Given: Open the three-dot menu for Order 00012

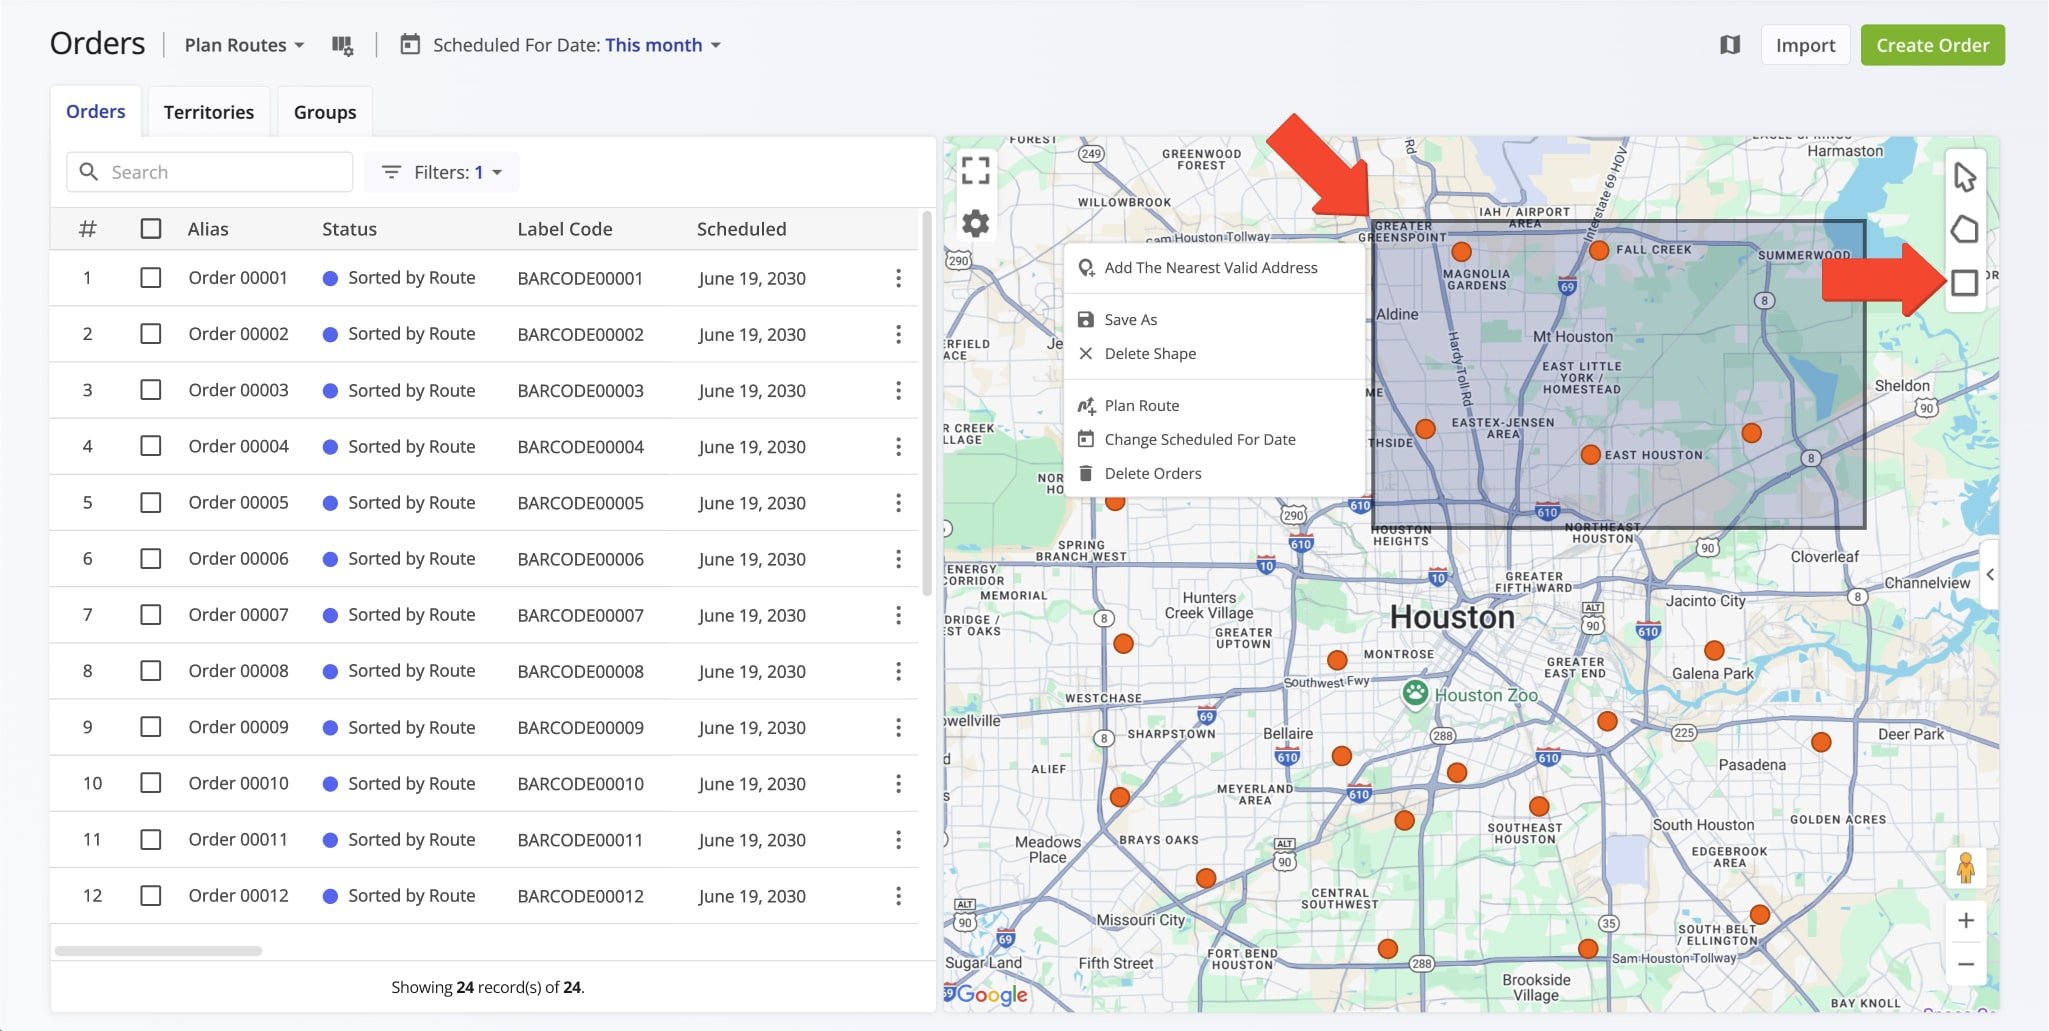Looking at the screenshot, I should (x=898, y=895).
